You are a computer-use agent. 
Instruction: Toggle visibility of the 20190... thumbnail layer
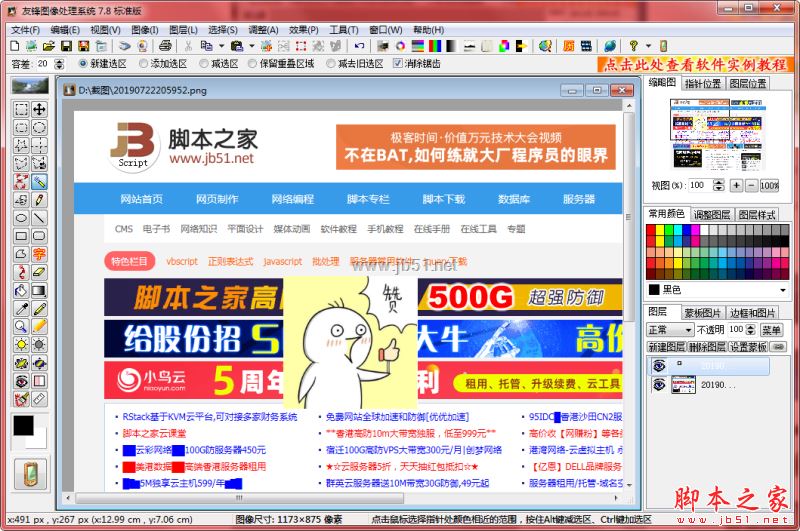click(659, 384)
